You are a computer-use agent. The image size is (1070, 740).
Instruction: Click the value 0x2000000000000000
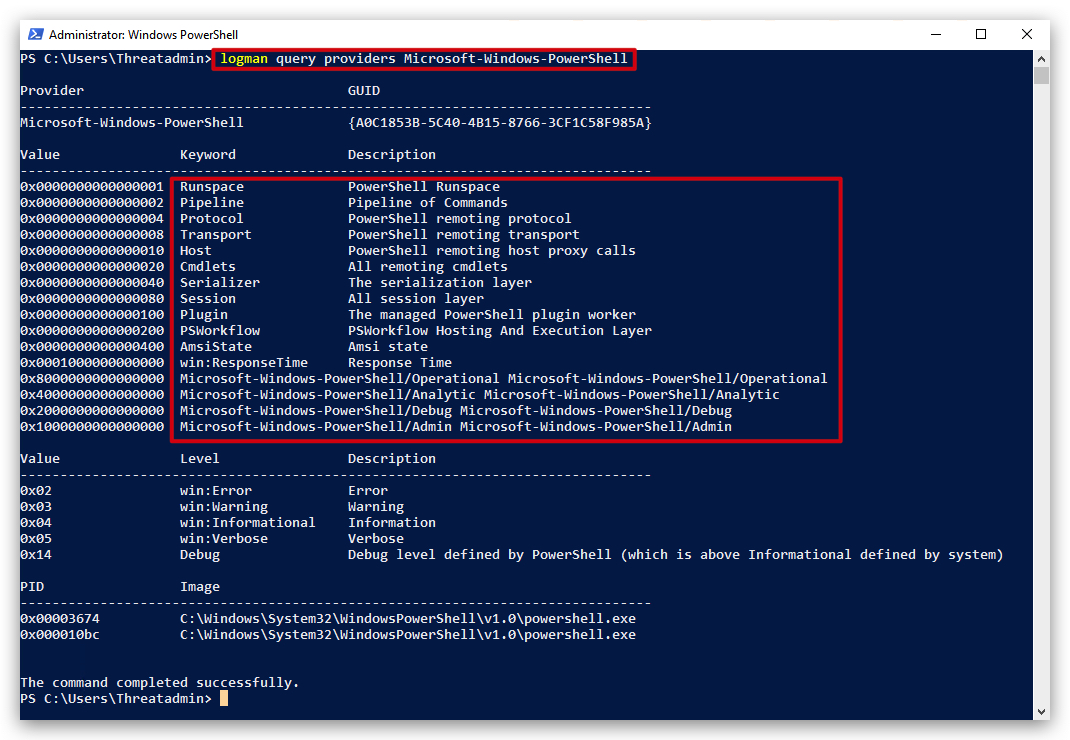[x=92, y=411]
